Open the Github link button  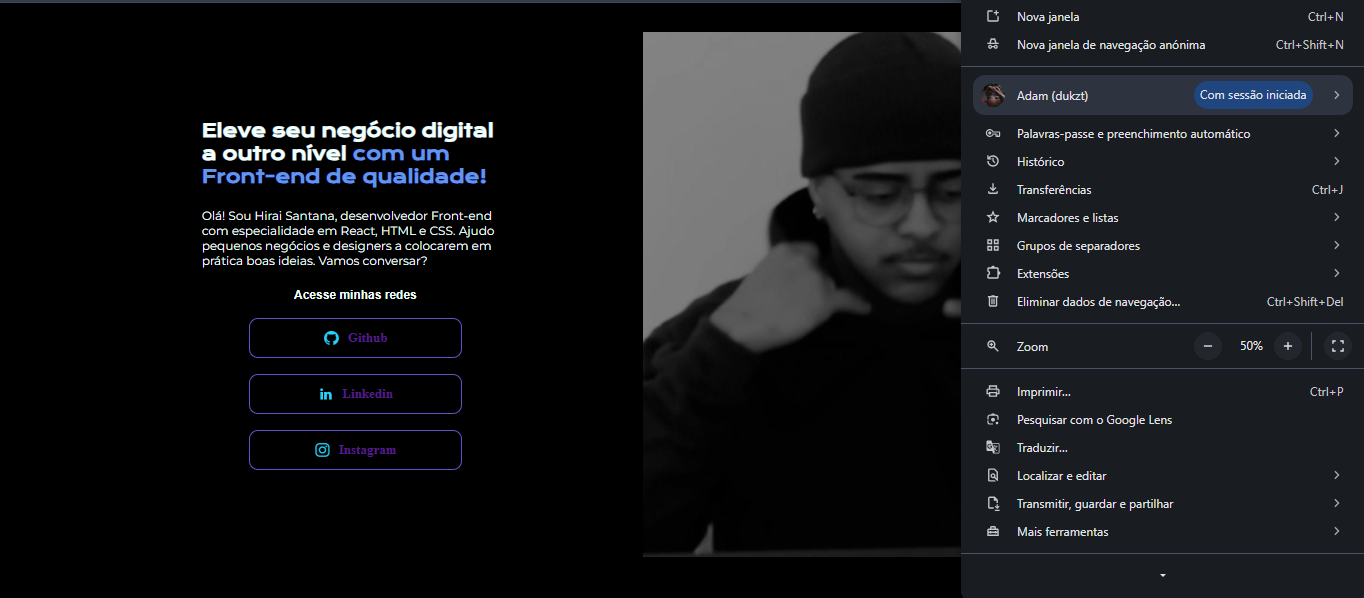pyautogui.click(x=355, y=338)
